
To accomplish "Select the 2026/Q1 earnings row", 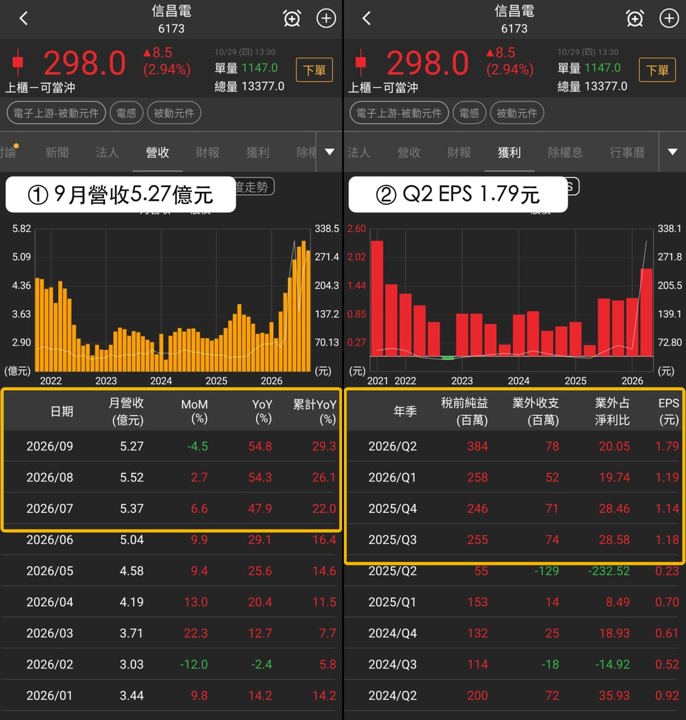I will (514, 477).
